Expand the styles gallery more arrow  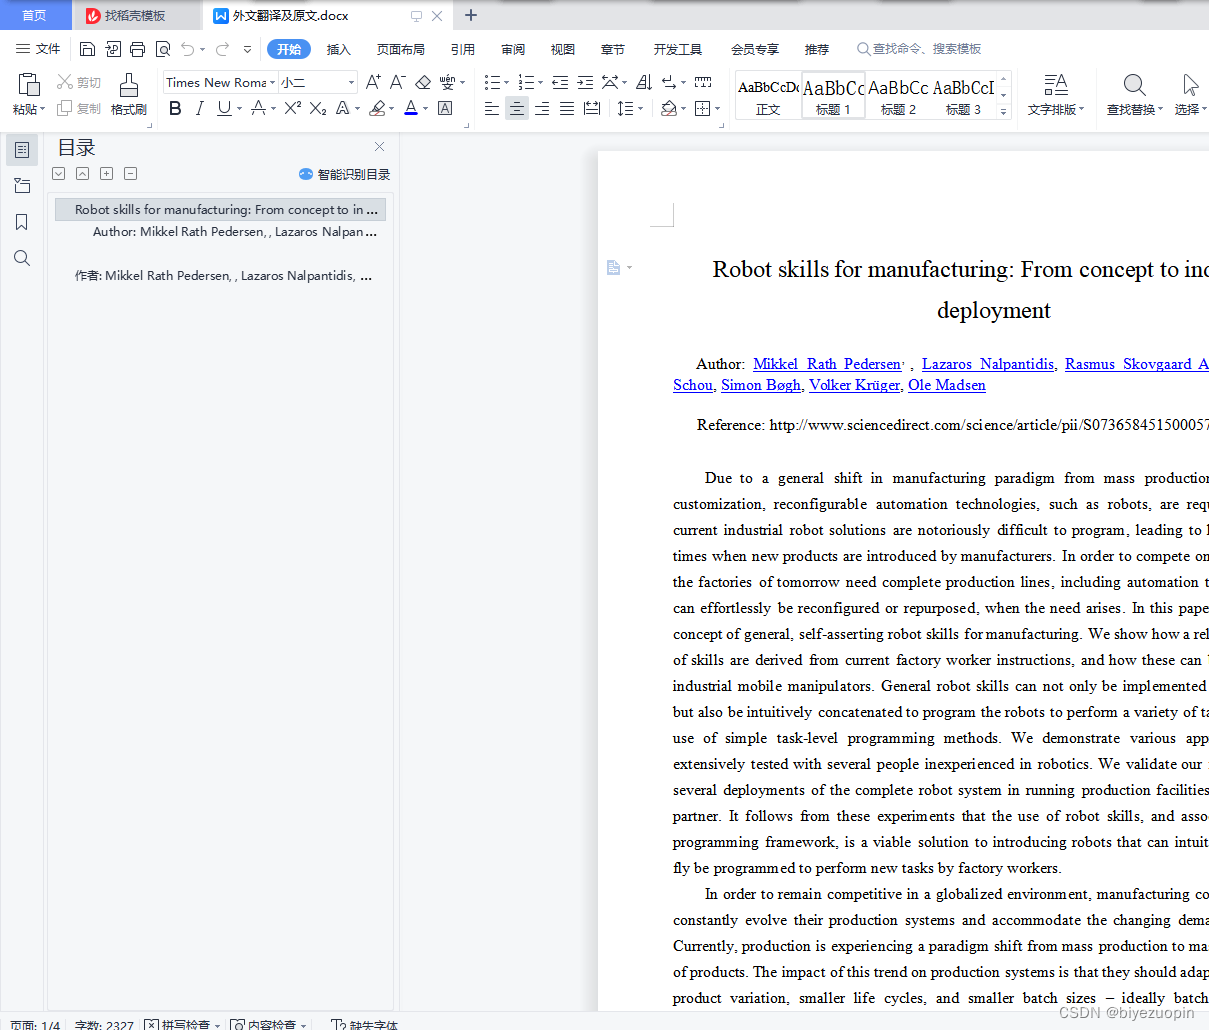[1004, 112]
